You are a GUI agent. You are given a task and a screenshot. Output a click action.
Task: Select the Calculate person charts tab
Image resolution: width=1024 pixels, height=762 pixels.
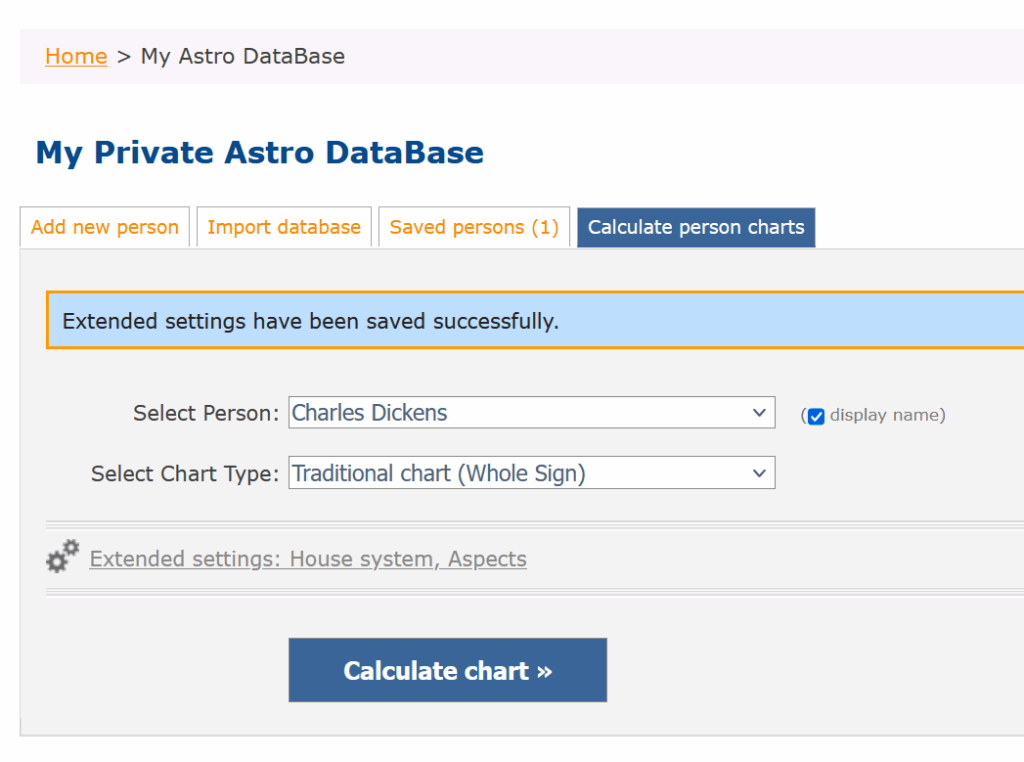696,227
